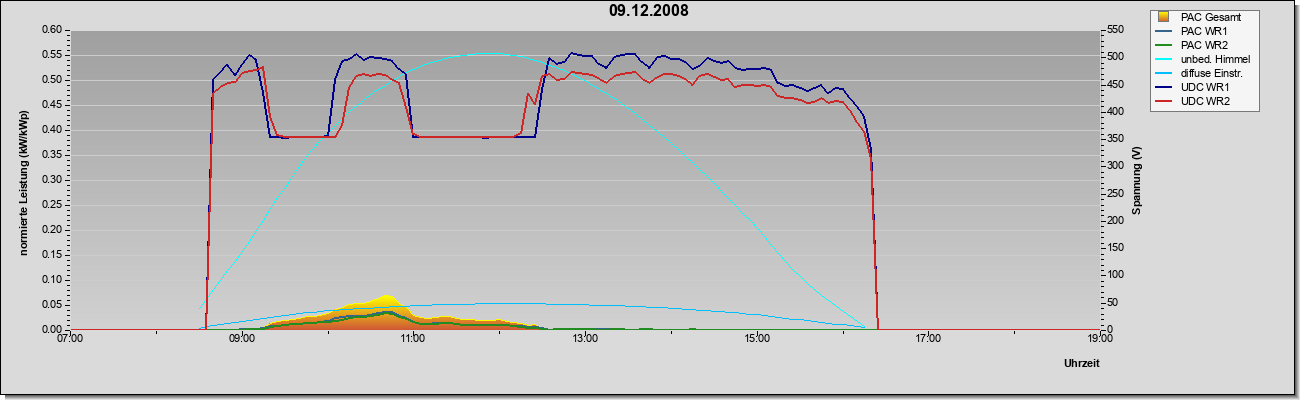
Task: Click the PAC Gesamt orange legend swatch
Action: (x=1163, y=17)
